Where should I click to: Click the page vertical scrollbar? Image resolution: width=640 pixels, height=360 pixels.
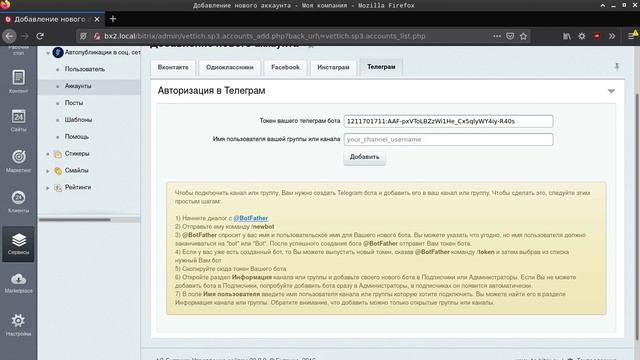(x=638, y=216)
